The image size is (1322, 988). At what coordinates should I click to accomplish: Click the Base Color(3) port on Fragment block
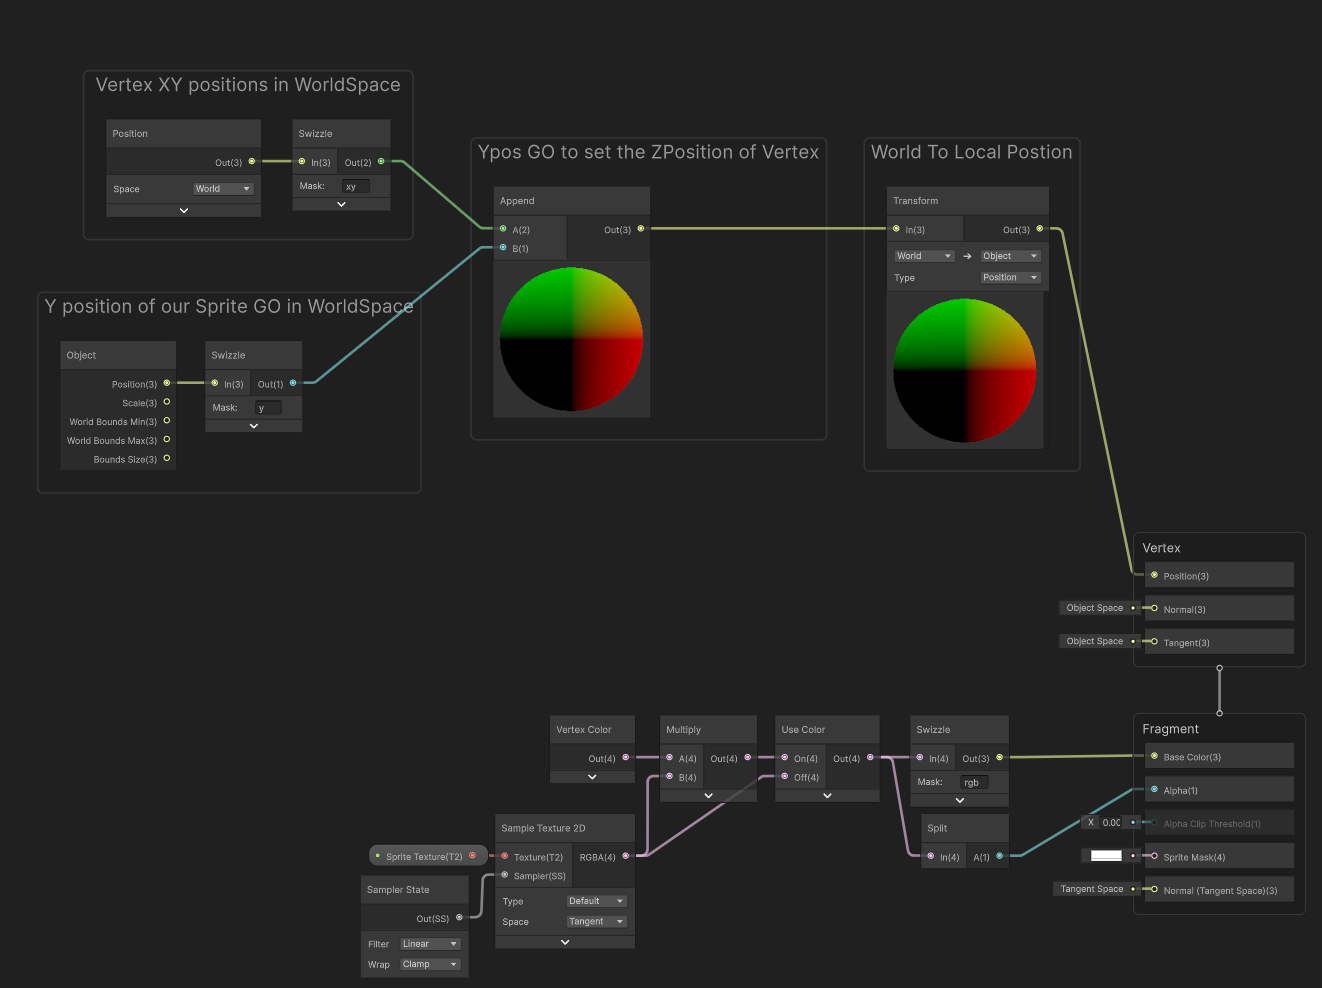tap(1152, 756)
